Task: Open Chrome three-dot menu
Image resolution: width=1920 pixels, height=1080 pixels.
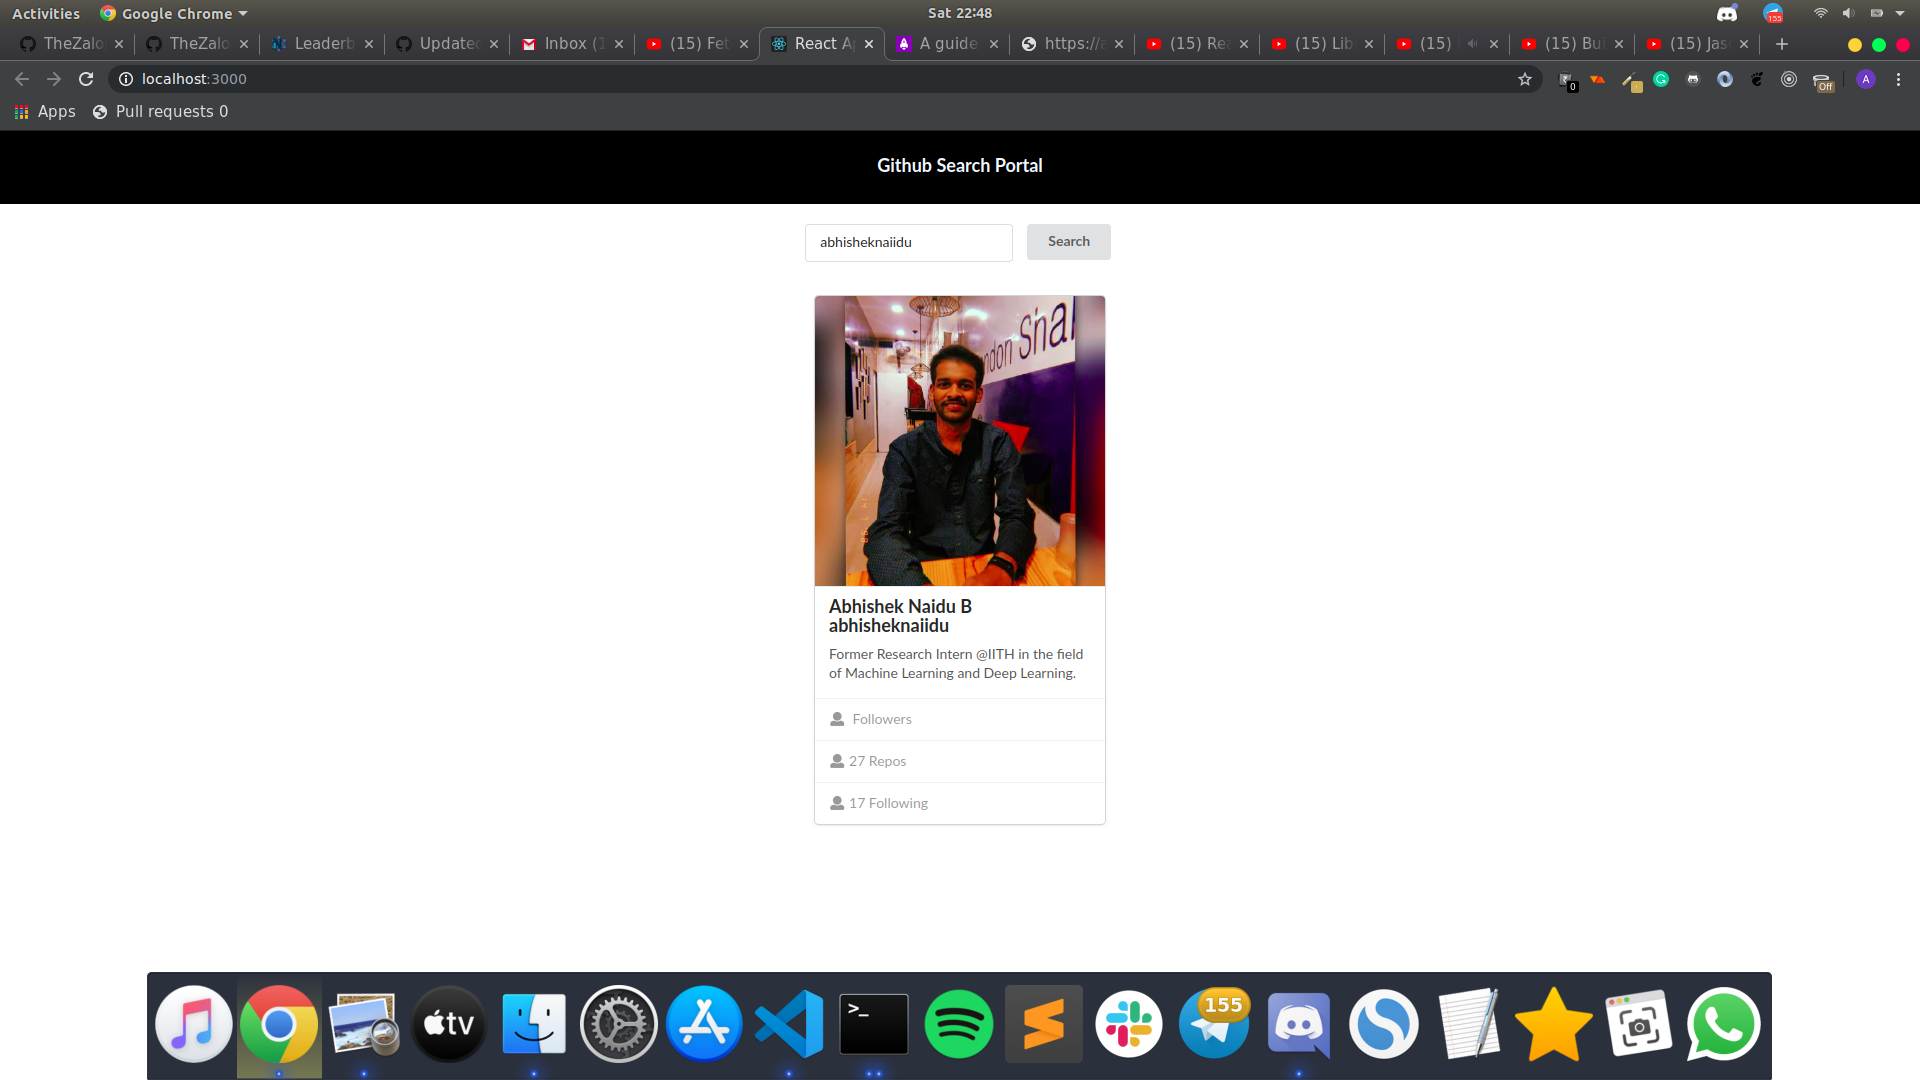Action: tap(1898, 79)
